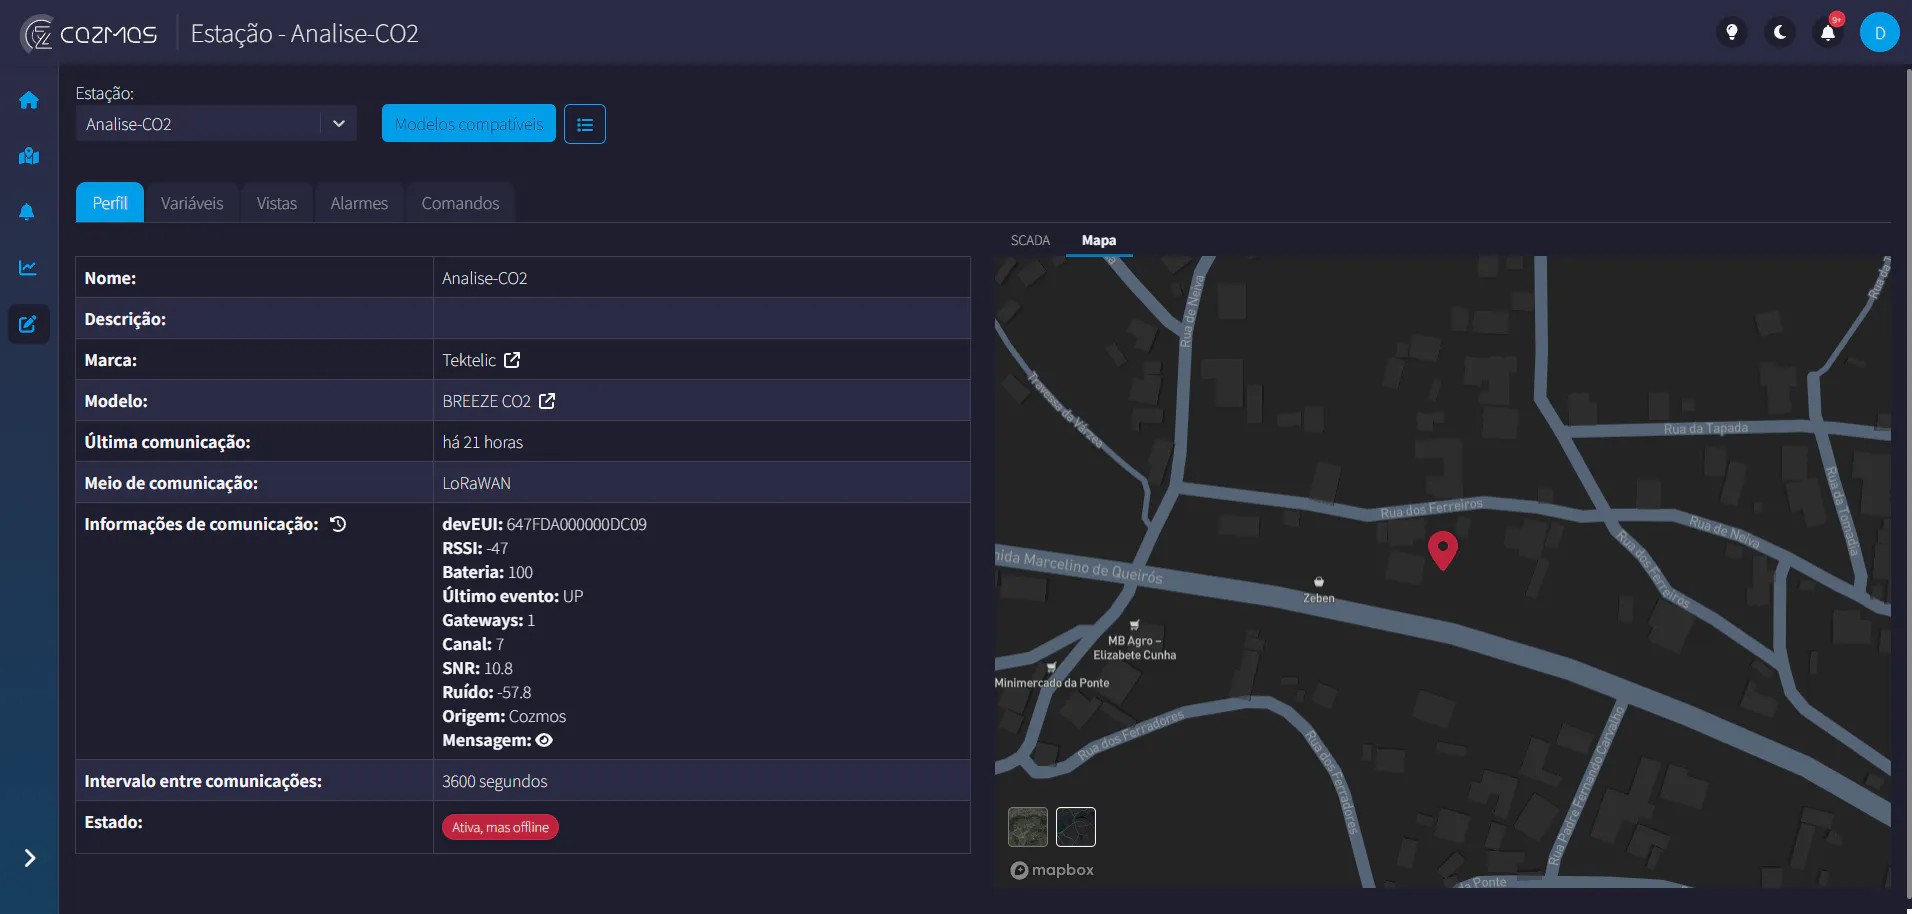The width and height of the screenshot is (1912, 914).
Task: Open the Estação dropdown Analise-CO2
Action: (216, 124)
